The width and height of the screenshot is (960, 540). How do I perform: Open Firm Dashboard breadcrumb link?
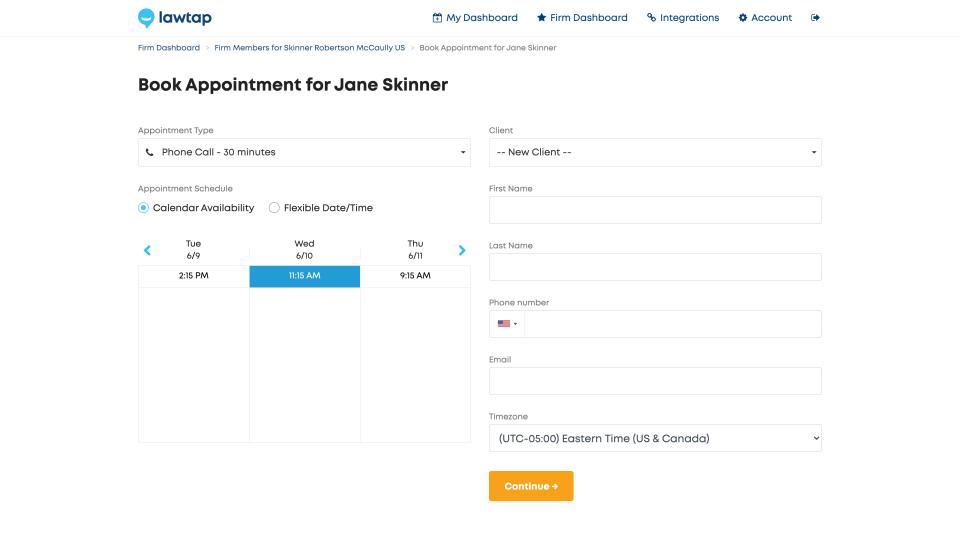pos(169,48)
